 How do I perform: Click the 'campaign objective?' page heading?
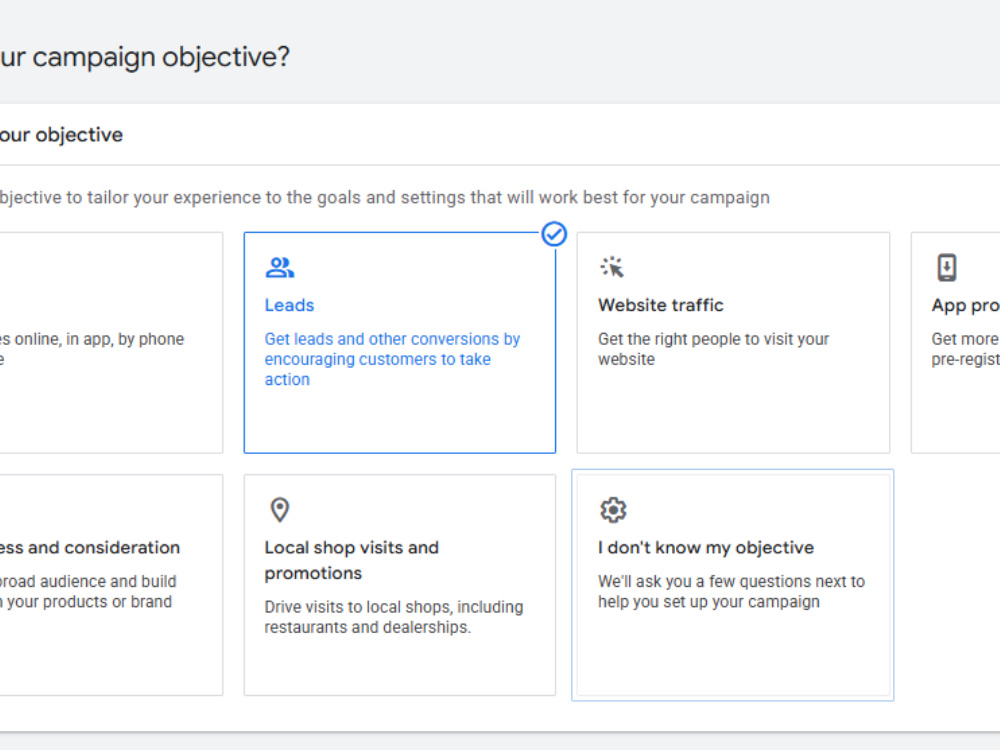tap(145, 57)
